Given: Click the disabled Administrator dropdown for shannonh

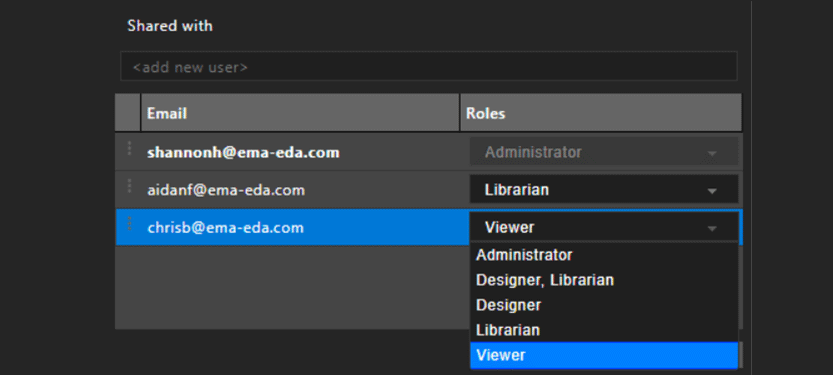Looking at the screenshot, I should click(604, 152).
